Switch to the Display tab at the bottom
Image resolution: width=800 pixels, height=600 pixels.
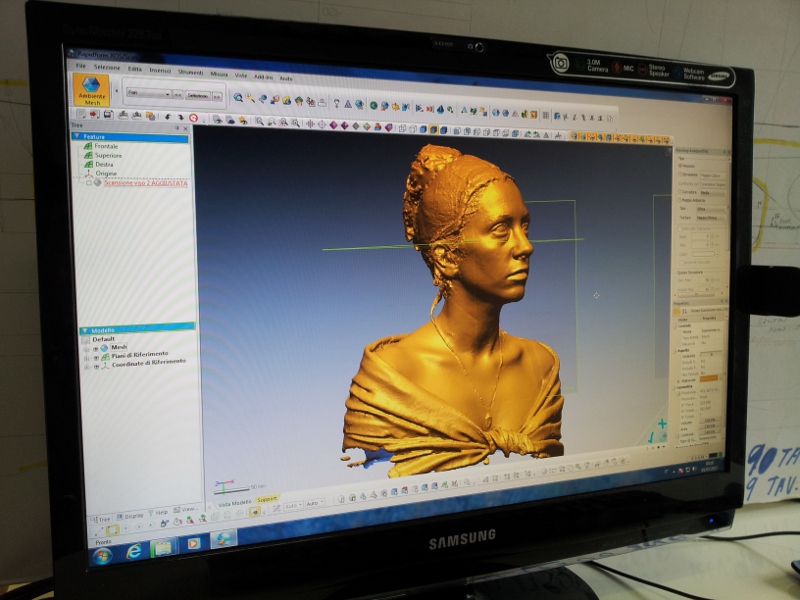(x=130, y=516)
